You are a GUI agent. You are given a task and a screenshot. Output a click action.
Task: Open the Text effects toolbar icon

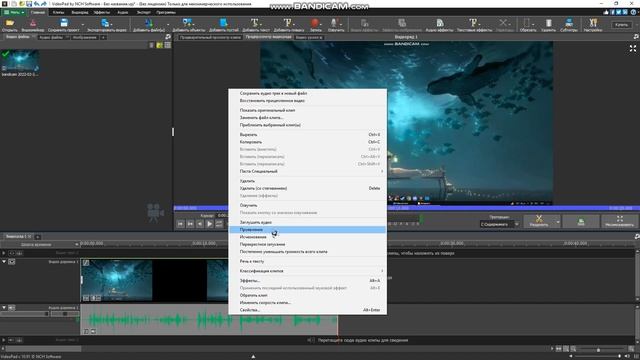click(473, 24)
